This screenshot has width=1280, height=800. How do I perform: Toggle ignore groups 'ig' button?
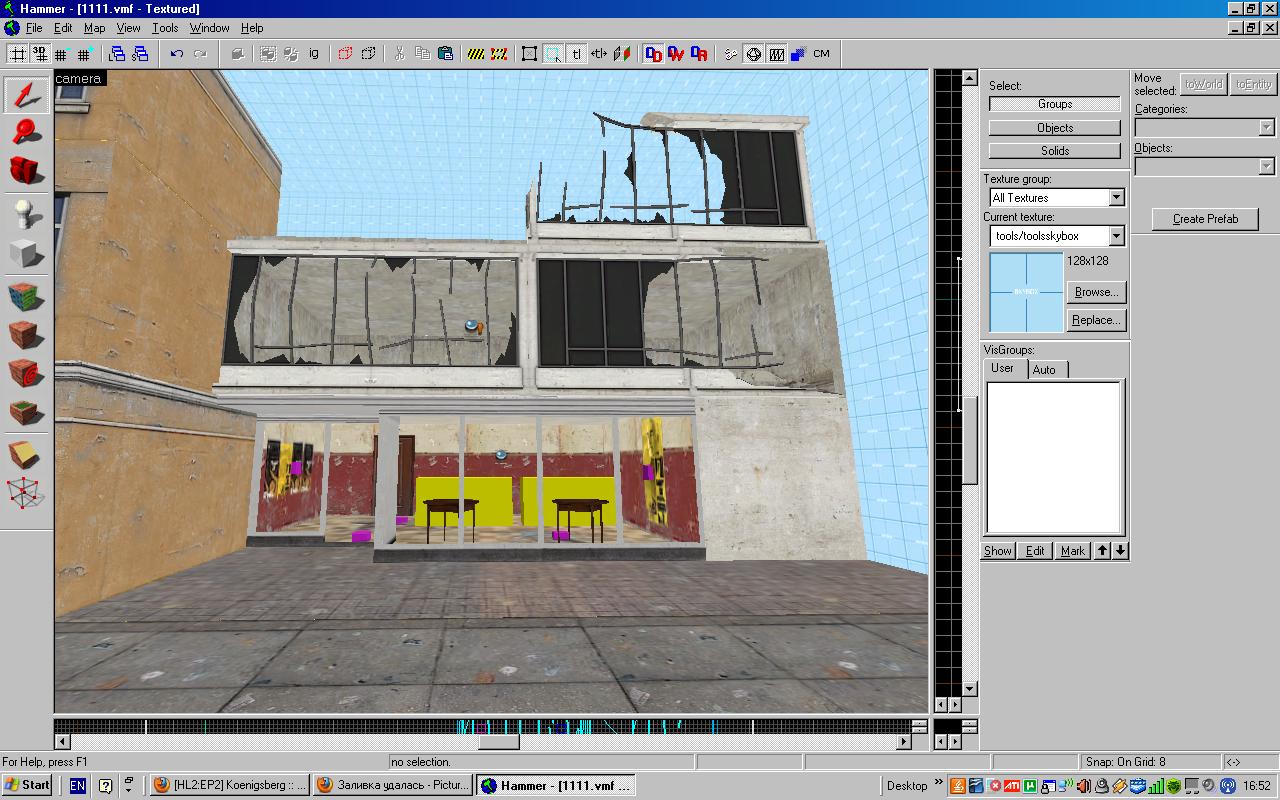314,54
